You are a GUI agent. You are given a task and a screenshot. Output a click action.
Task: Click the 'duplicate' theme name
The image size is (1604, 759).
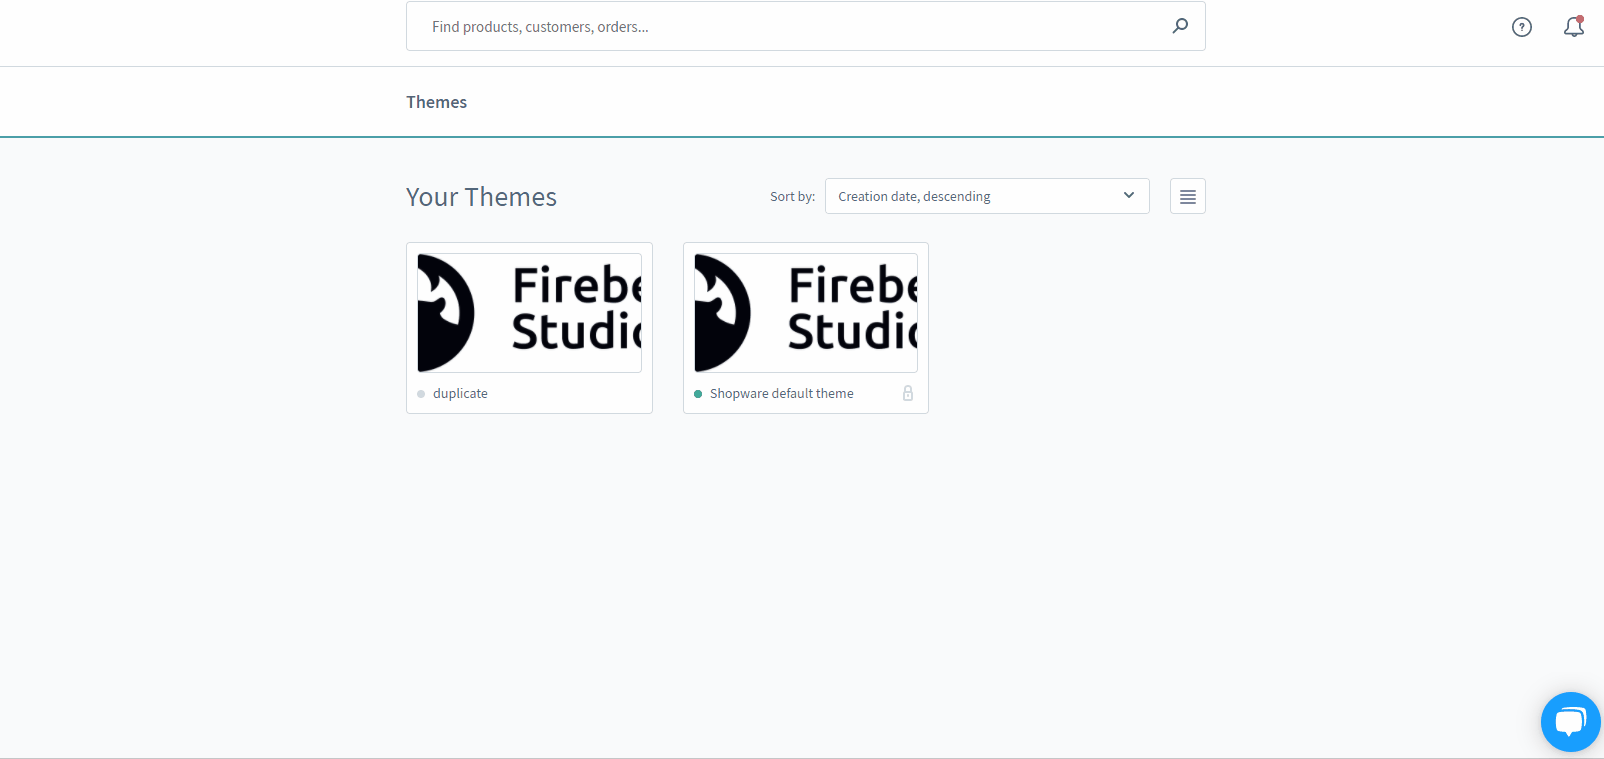tap(460, 393)
